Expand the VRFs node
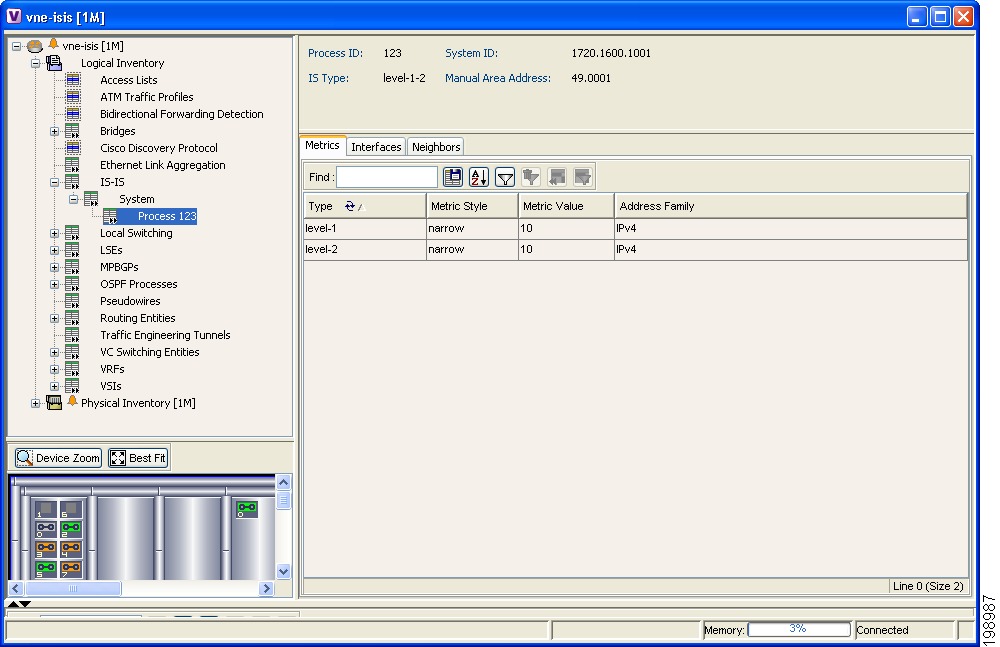Image resolution: width=1000 pixels, height=647 pixels. coord(55,369)
